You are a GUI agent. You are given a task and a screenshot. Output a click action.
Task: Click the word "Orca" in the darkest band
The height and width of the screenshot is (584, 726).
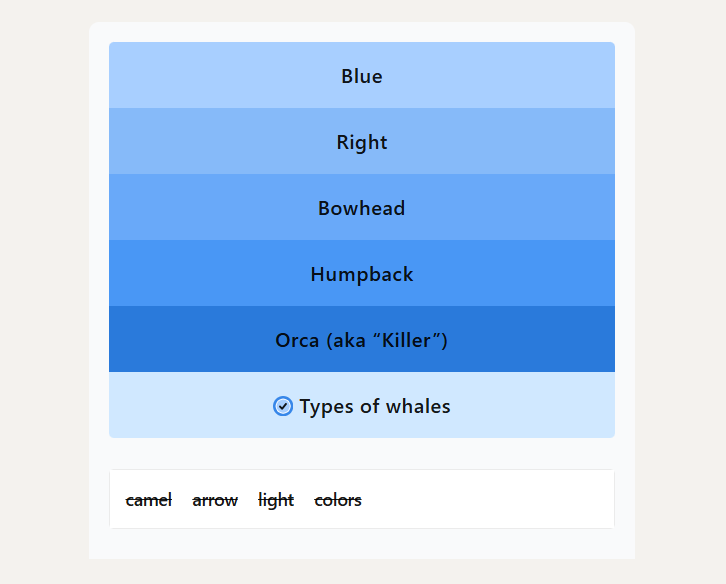297,340
